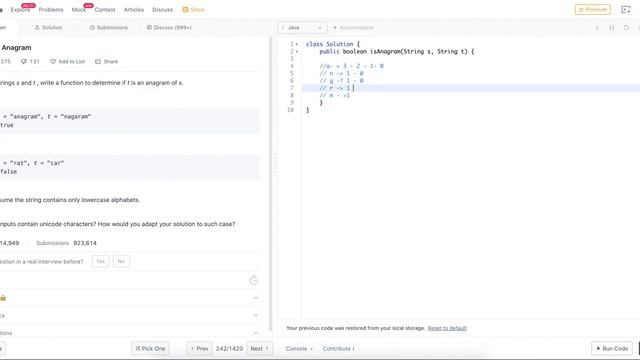Image resolution: width=640 pixels, height=360 pixels.
Task: Click the comment line '// n -> 1 - 0'
Action: pyautogui.click(x=341, y=73)
